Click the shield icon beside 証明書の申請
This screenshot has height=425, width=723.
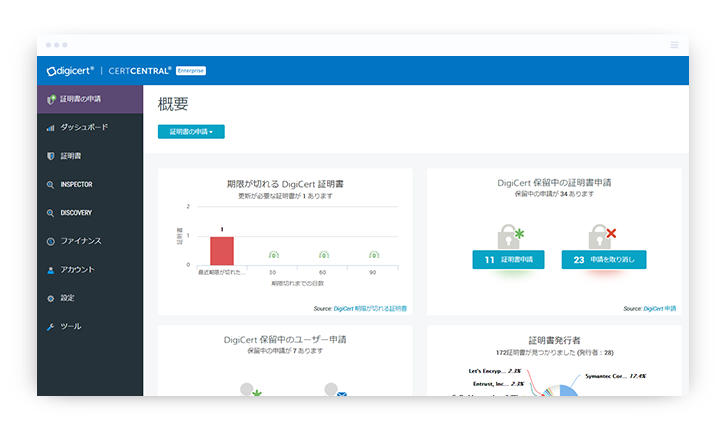click(51, 99)
